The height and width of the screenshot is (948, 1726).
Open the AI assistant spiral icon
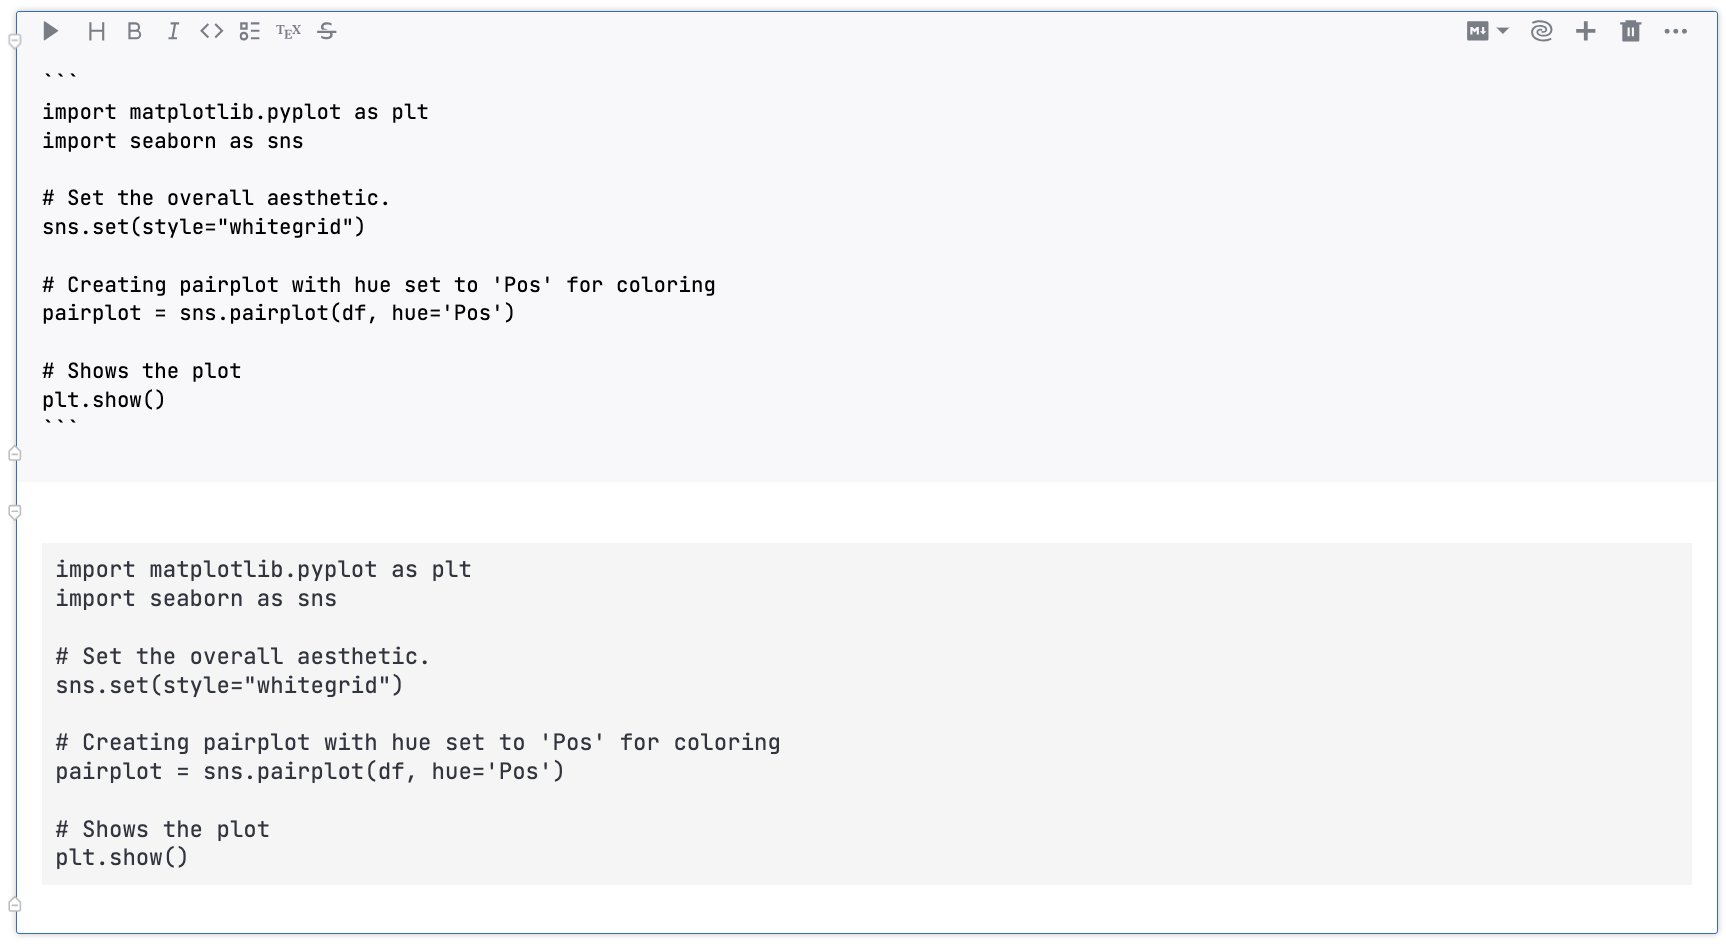click(1541, 31)
